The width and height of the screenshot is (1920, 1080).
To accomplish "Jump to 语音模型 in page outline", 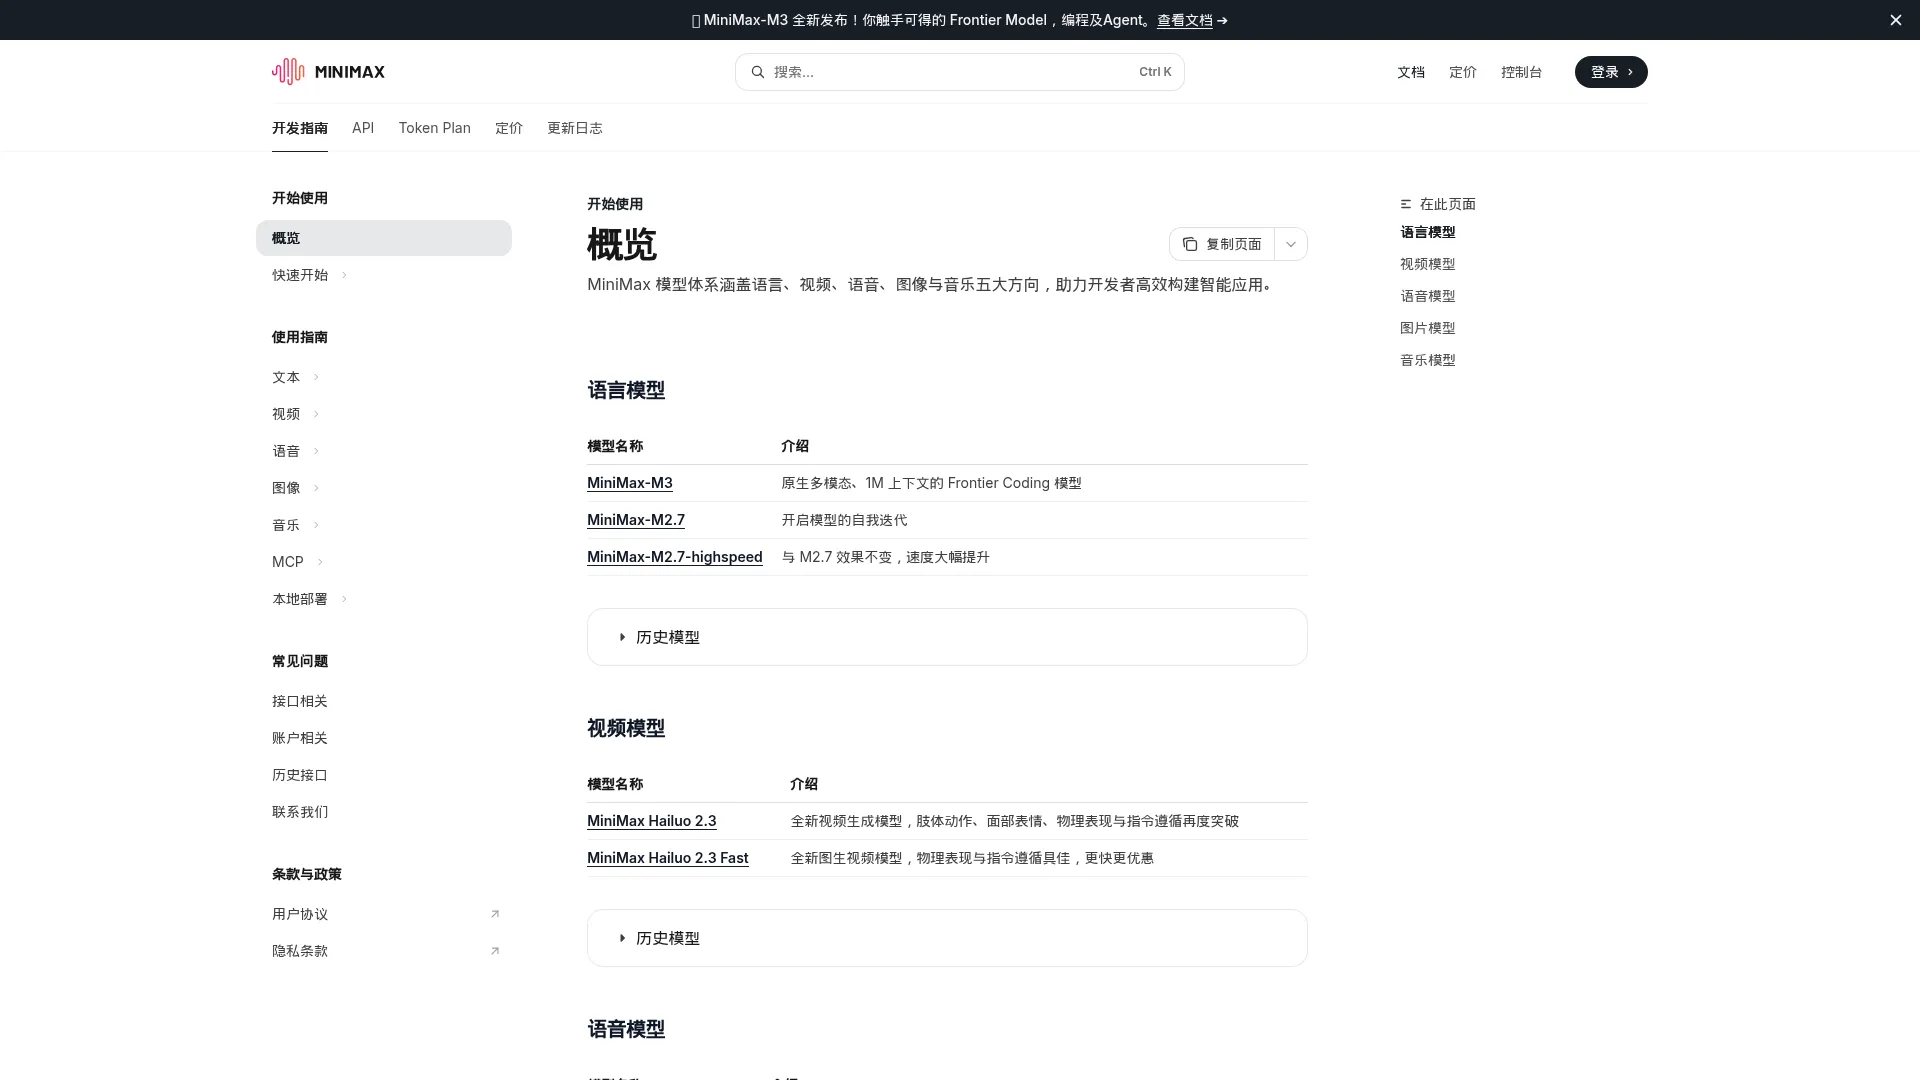I will [1428, 296].
